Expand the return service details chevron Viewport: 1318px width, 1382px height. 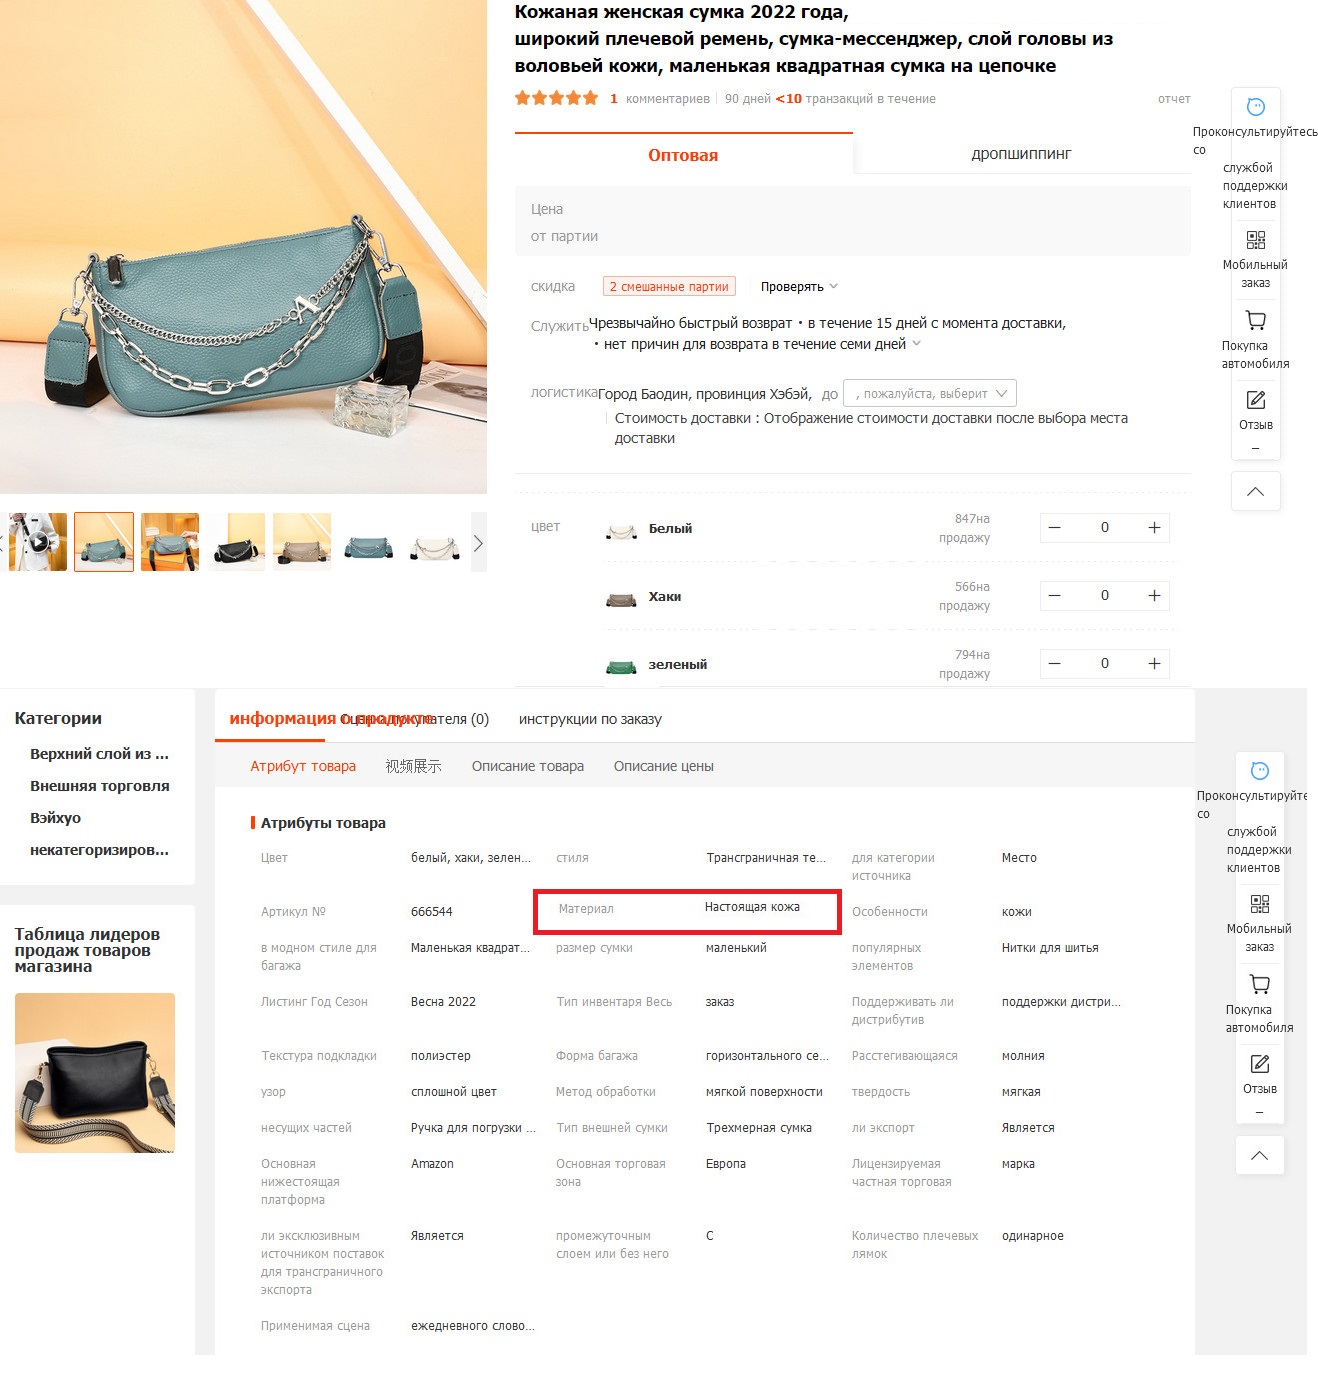[x=916, y=344]
